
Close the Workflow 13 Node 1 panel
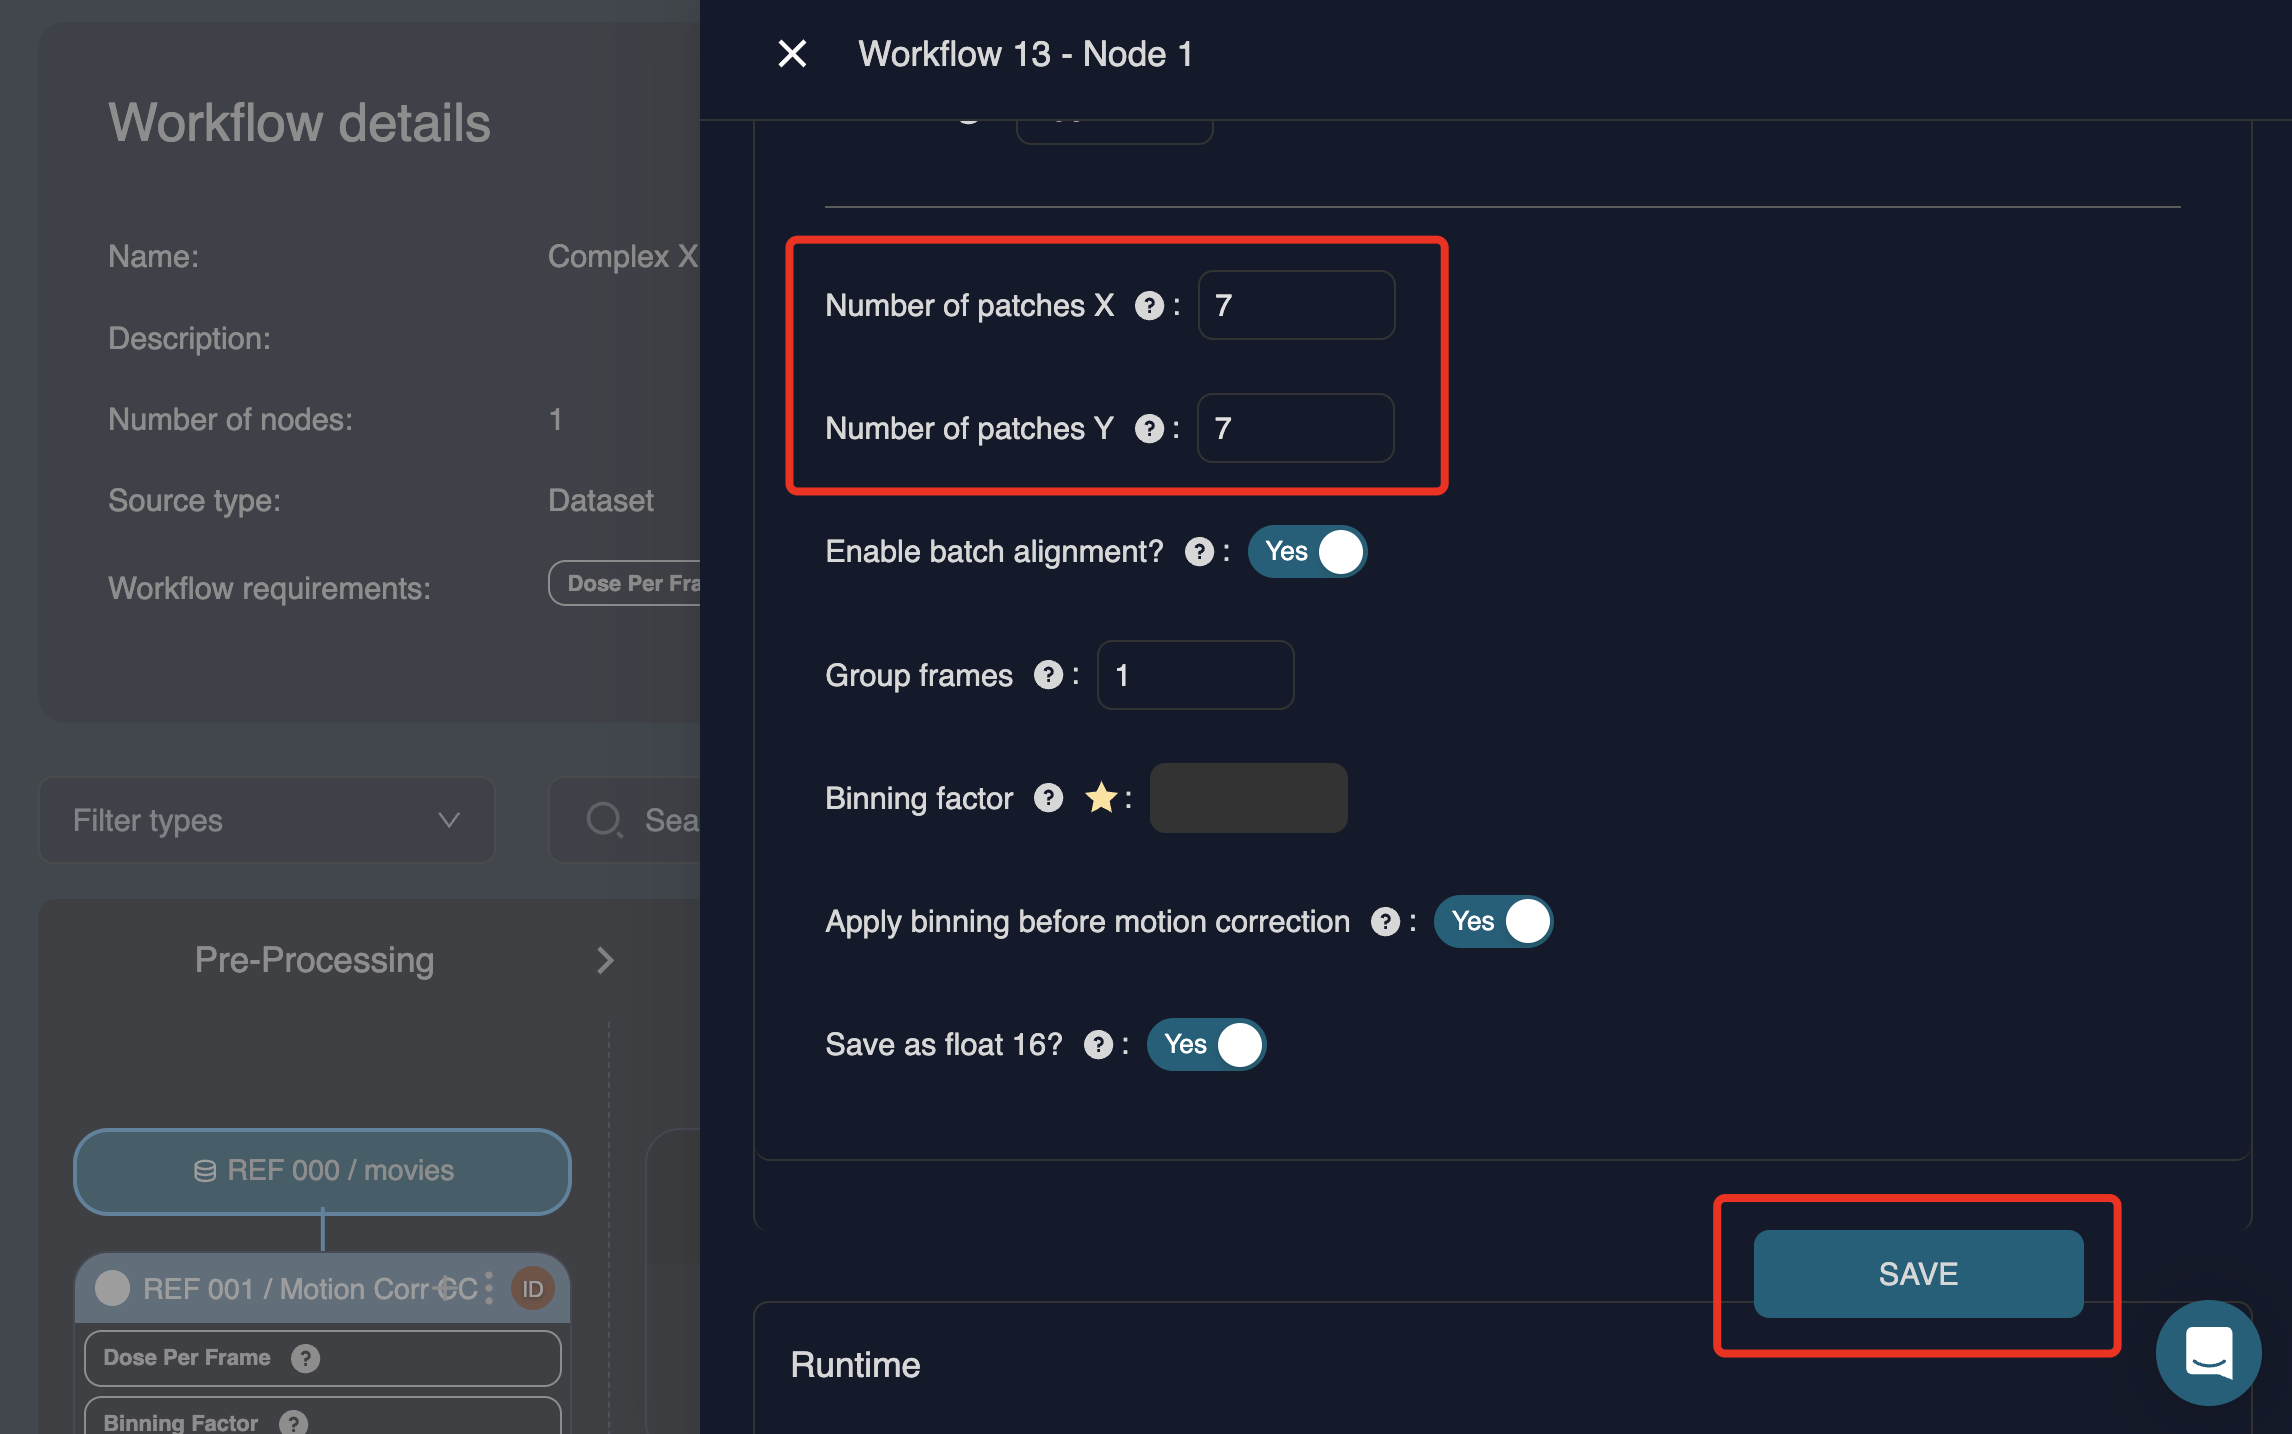pyautogui.click(x=792, y=54)
